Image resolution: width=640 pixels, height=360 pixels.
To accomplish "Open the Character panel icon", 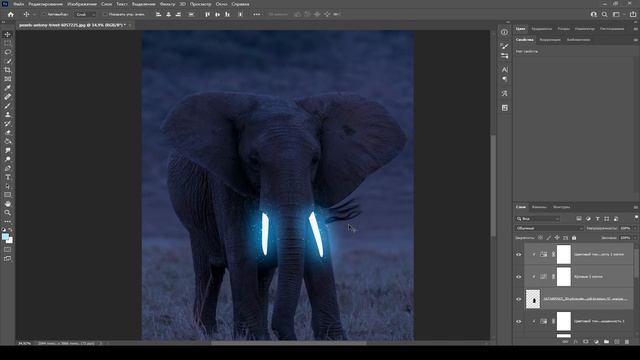I will coord(505,70).
